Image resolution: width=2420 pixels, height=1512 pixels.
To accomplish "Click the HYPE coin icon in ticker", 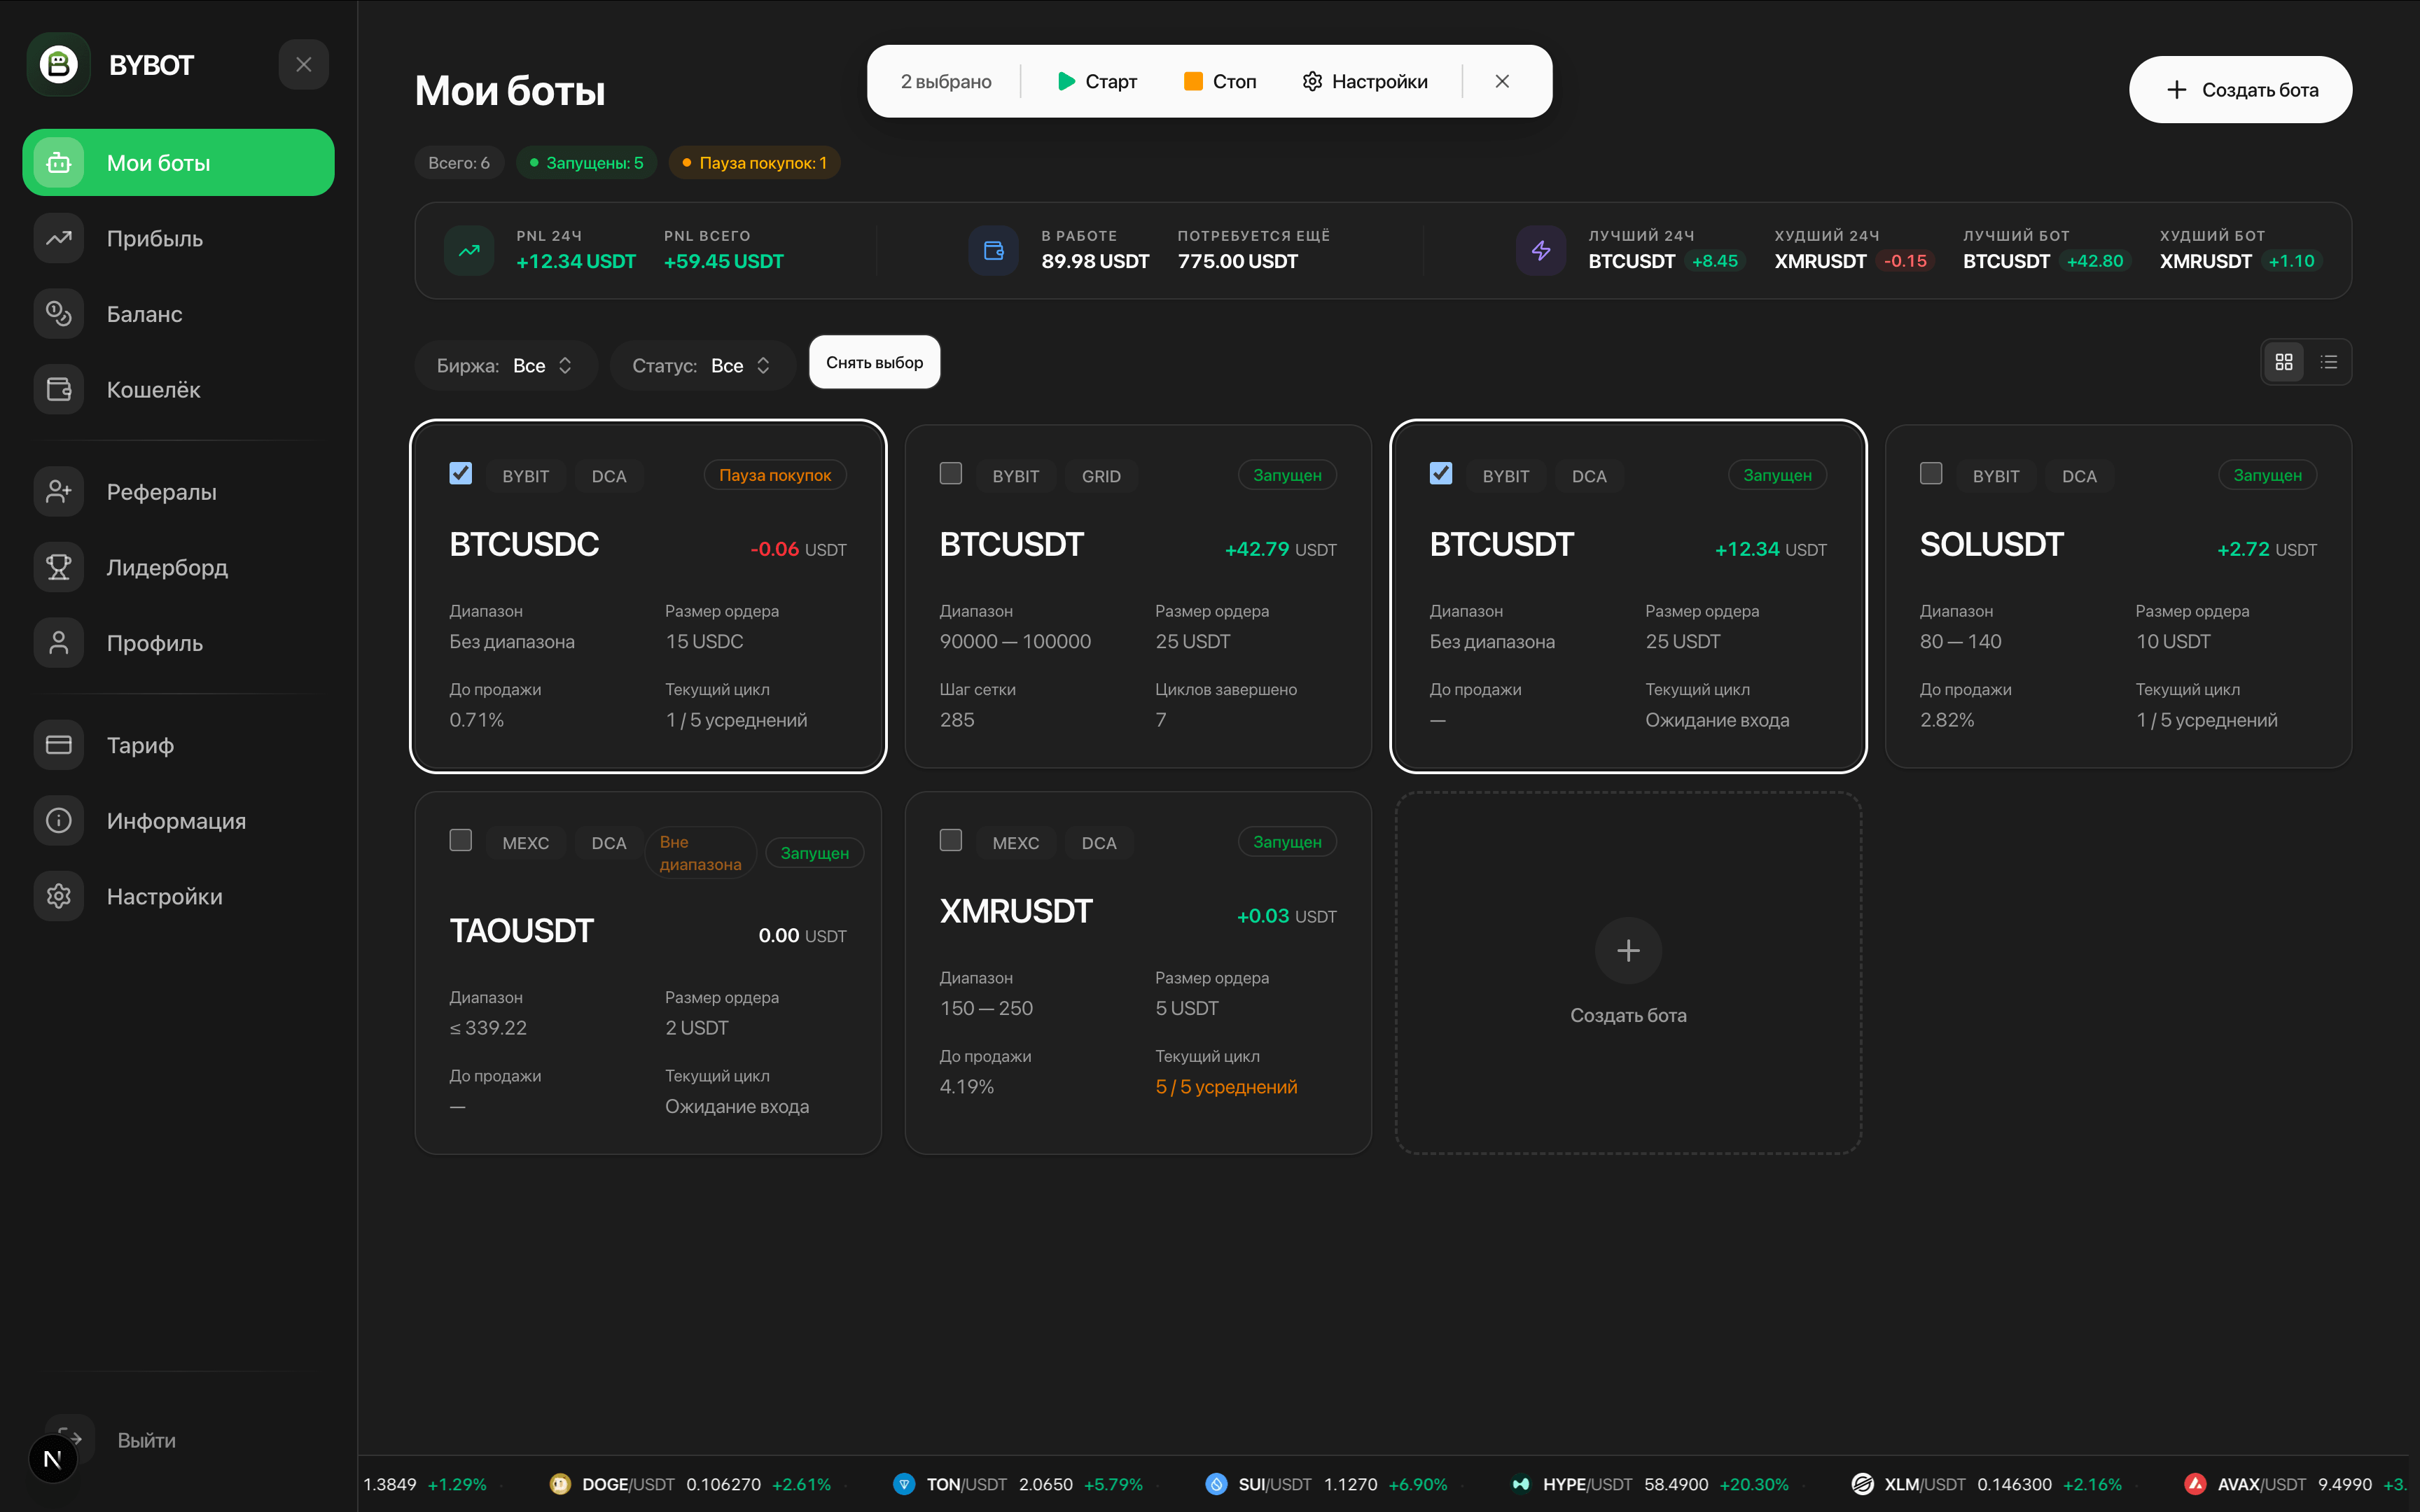I will (x=1521, y=1484).
